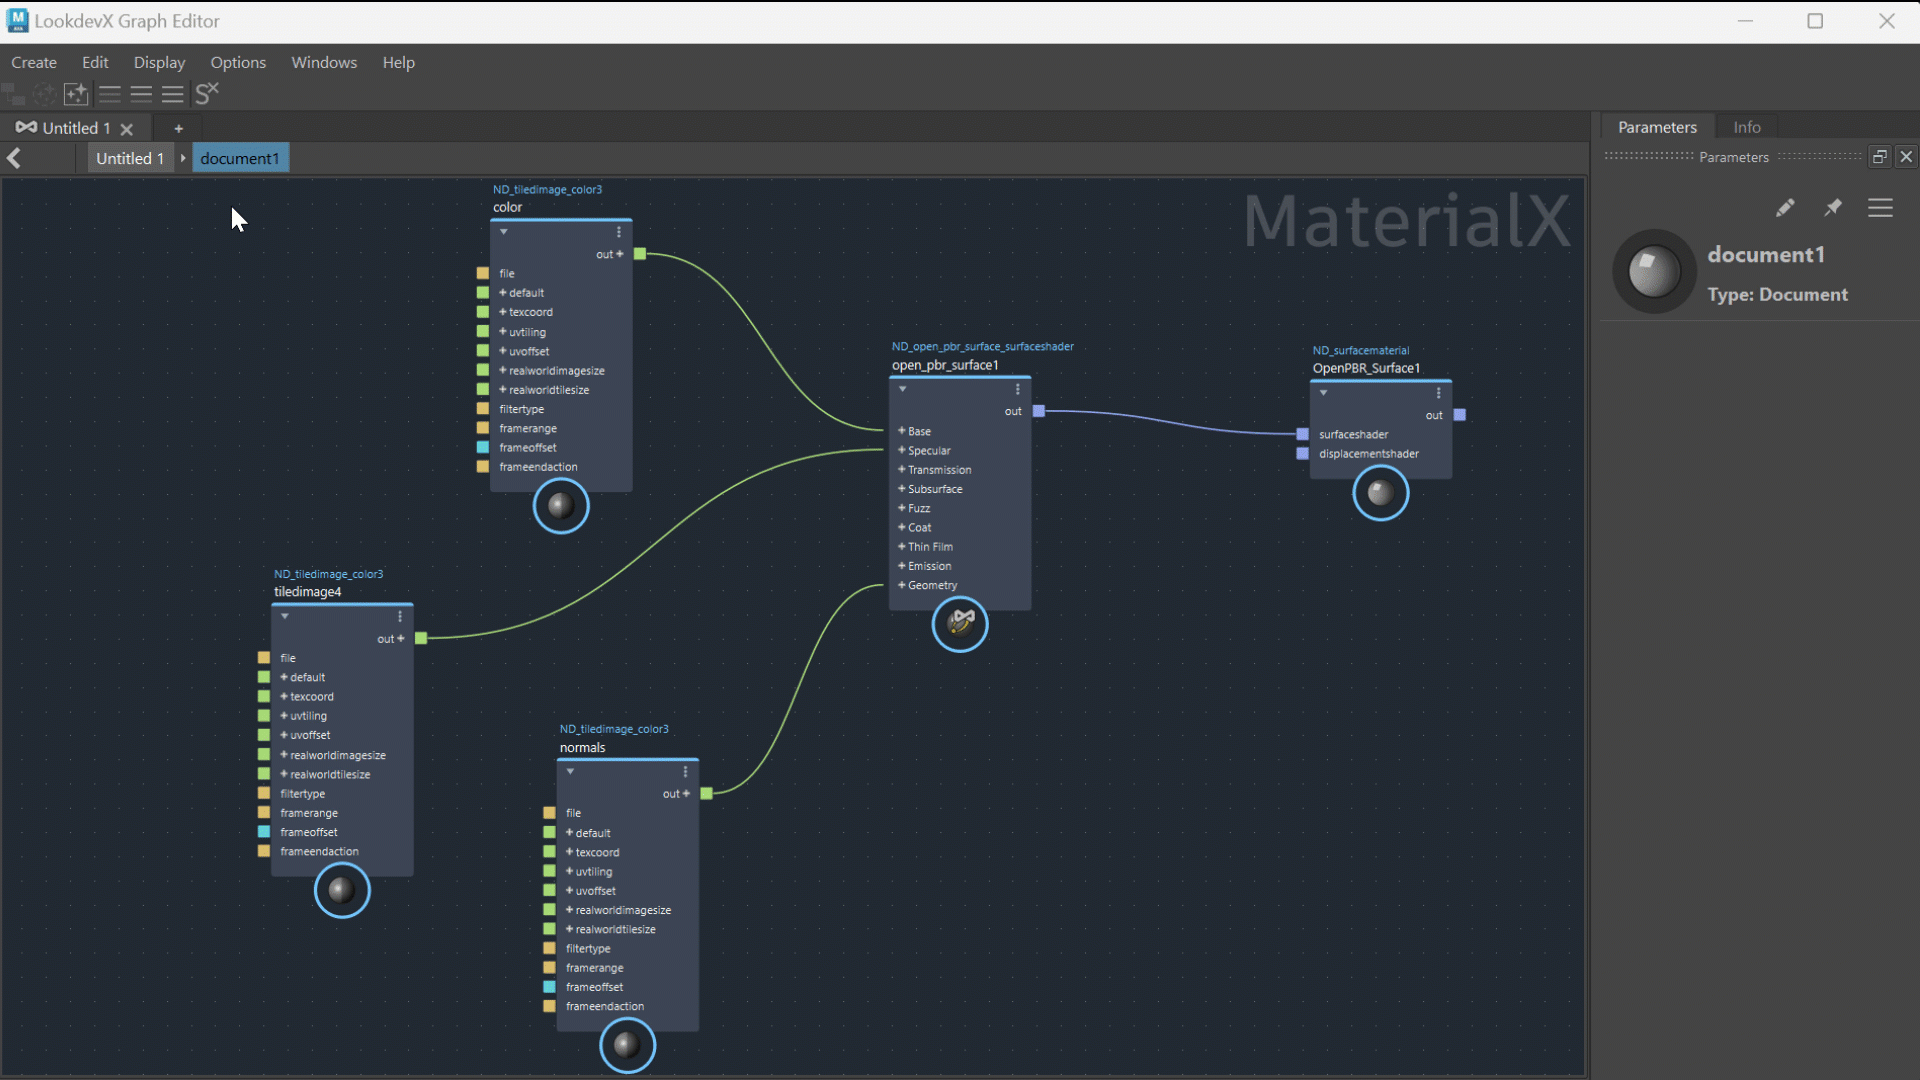1920x1080 pixels.
Task: Click the color node out port
Action: 640,254
